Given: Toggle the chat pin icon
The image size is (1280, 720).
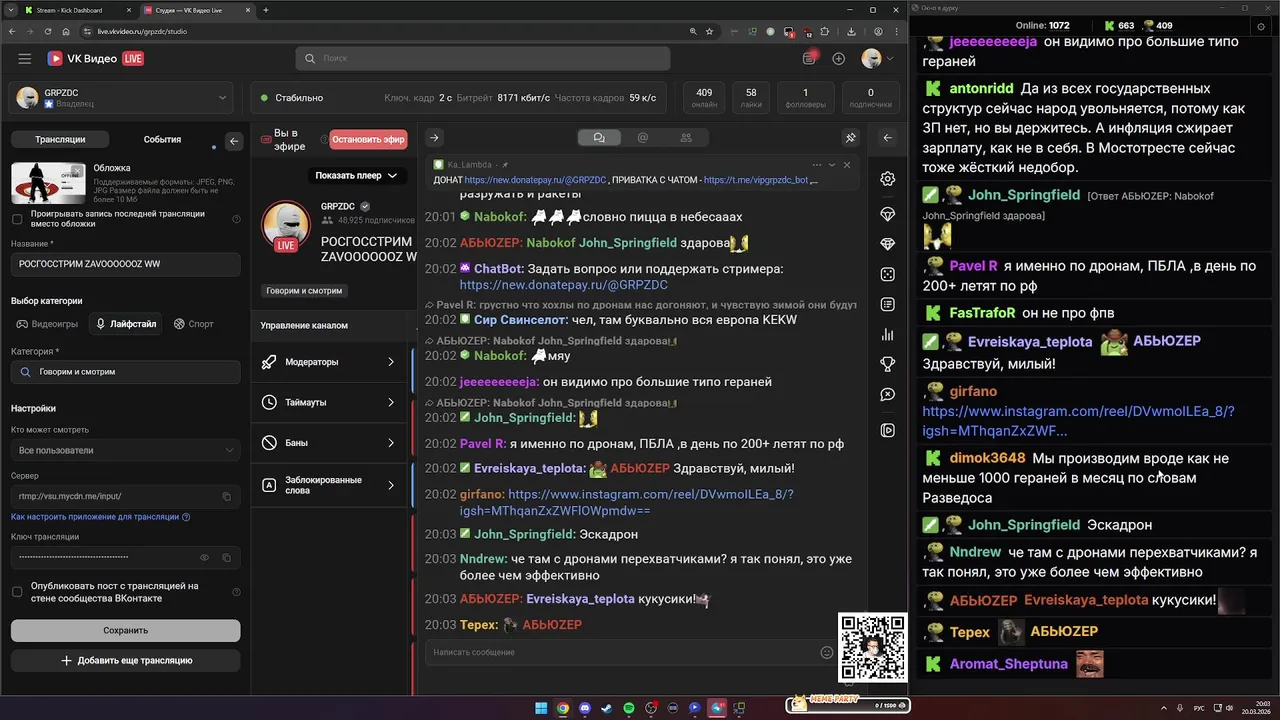Looking at the screenshot, I should (x=851, y=138).
